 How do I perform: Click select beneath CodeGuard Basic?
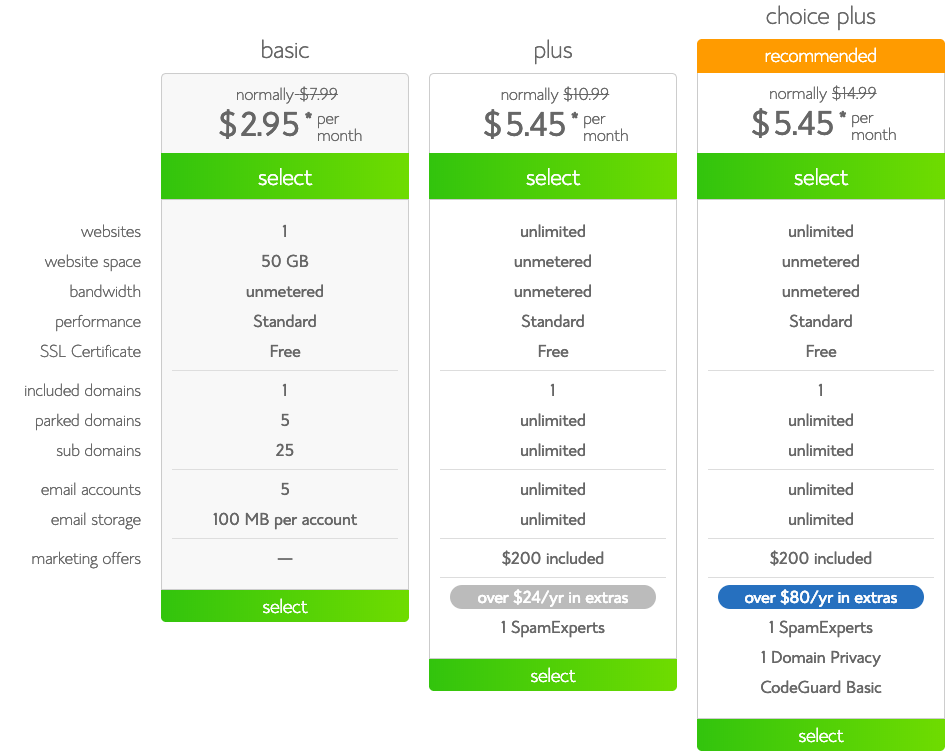click(820, 735)
